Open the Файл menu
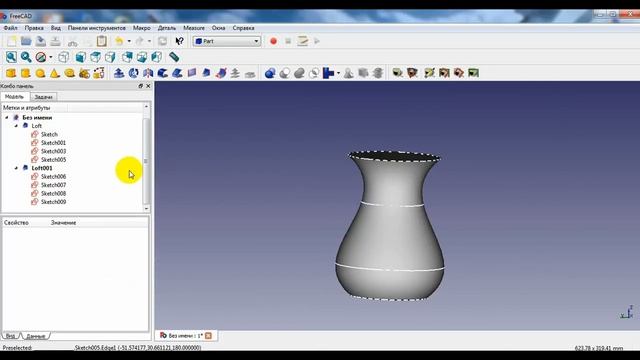640x360 pixels. click(x=11, y=28)
